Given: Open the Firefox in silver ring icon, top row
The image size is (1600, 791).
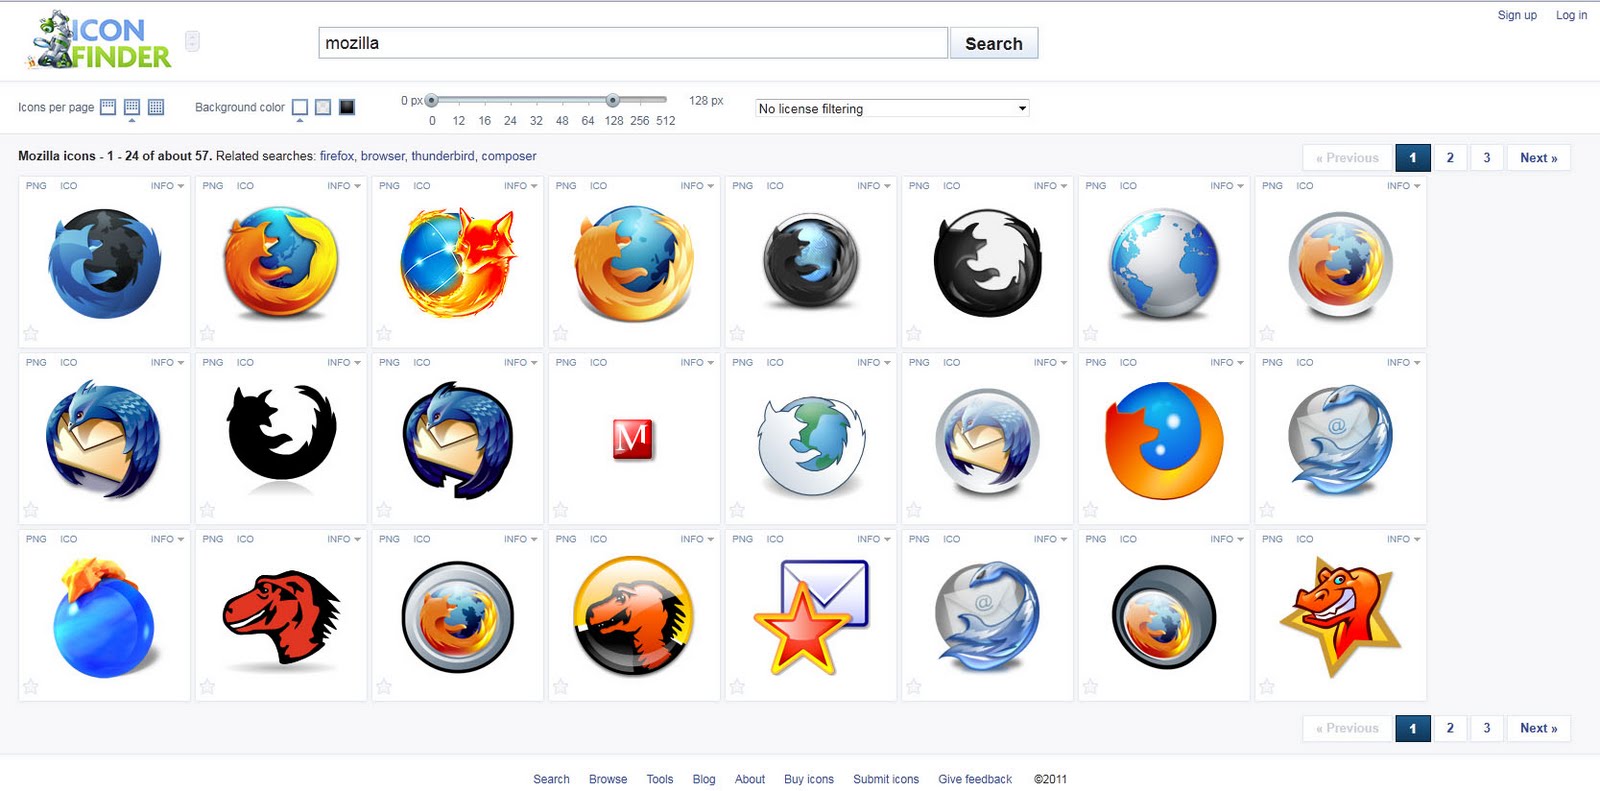Looking at the screenshot, I should click(x=1341, y=264).
